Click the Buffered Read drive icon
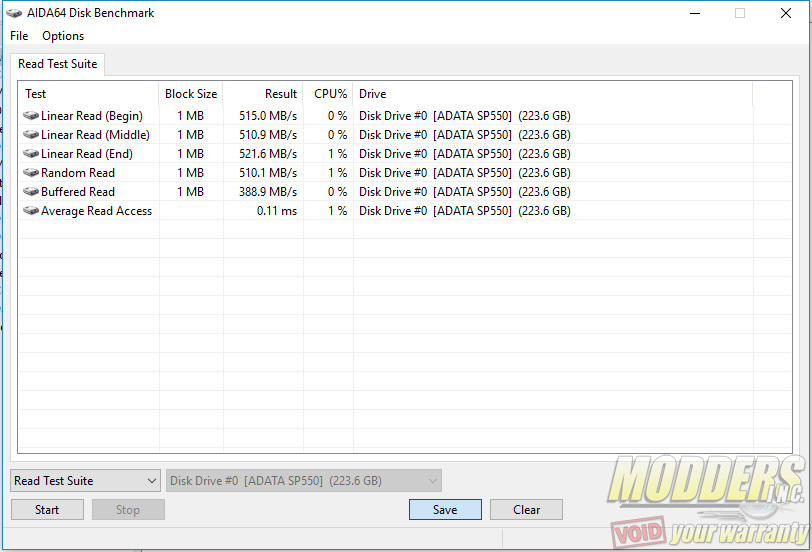 (31, 191)
